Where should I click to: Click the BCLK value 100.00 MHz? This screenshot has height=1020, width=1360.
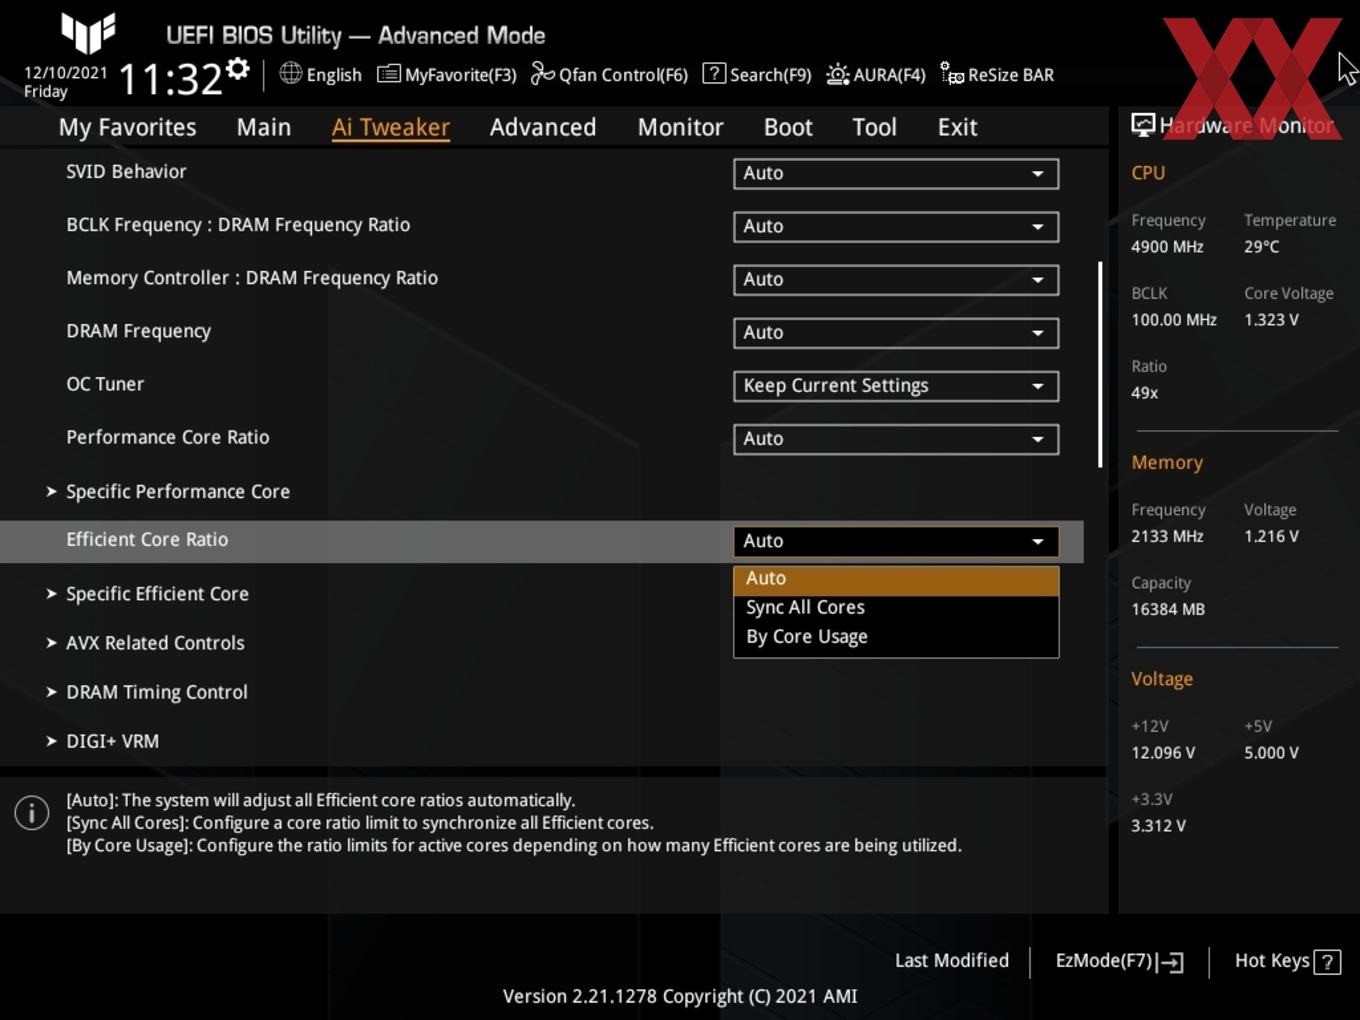coord(1174,320)
